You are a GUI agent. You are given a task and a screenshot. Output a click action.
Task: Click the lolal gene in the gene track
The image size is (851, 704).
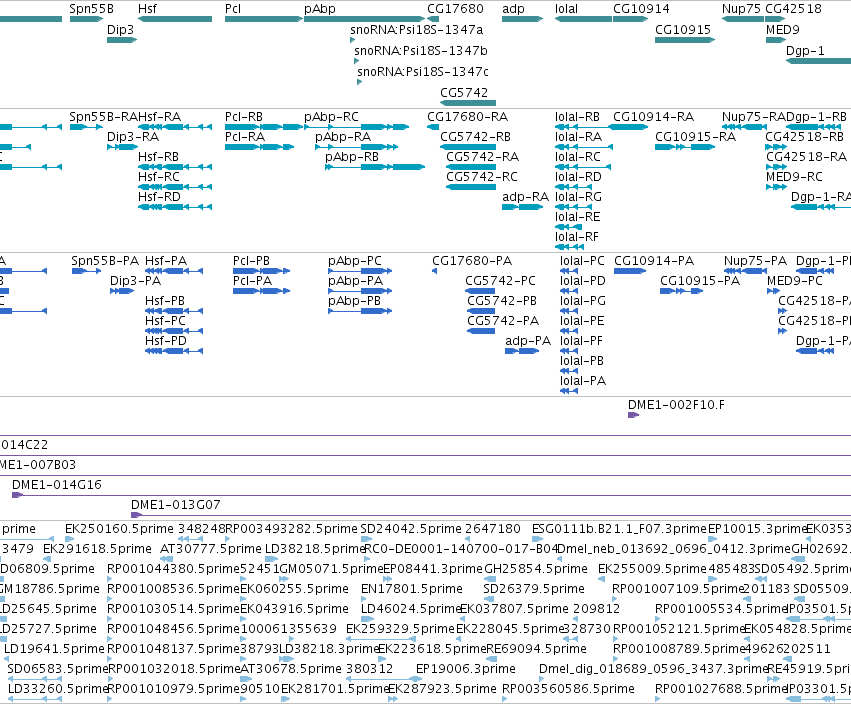click(583, 19)
